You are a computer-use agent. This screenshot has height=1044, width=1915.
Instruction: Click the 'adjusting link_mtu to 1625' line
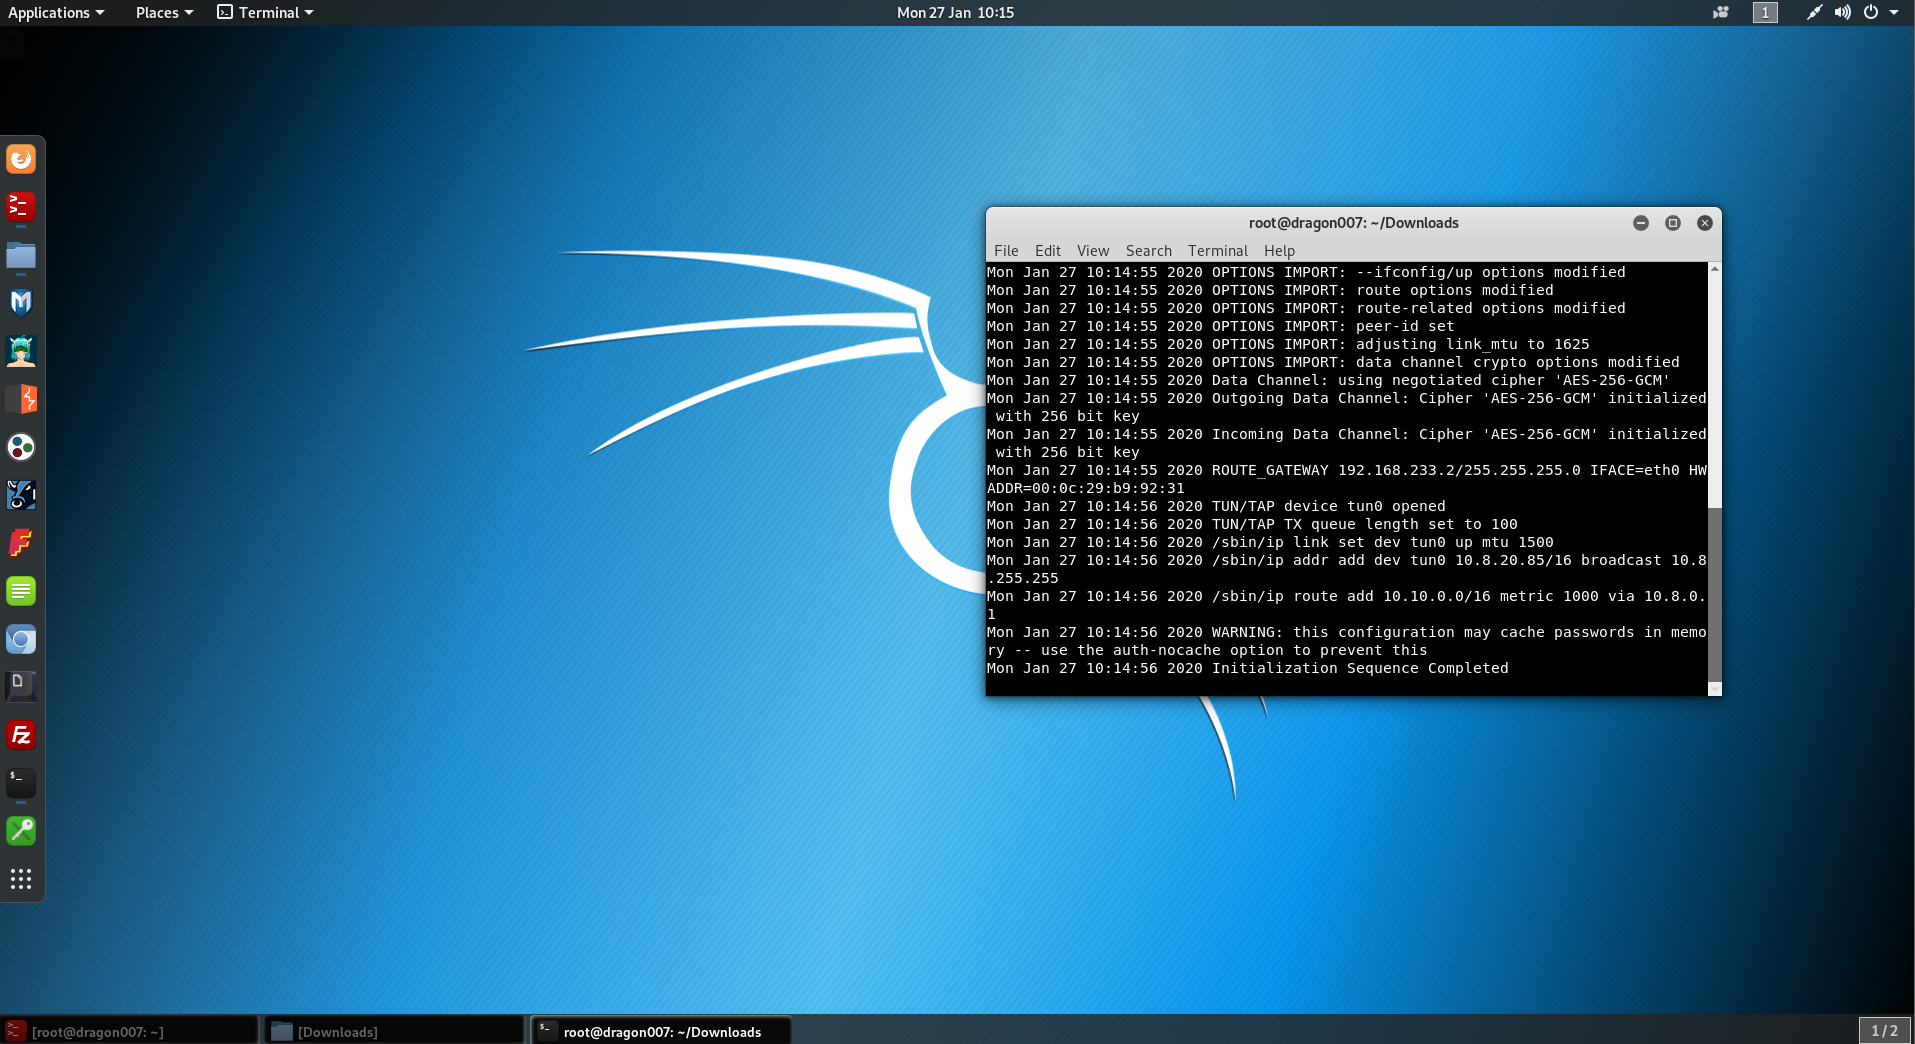point(1288,344)
